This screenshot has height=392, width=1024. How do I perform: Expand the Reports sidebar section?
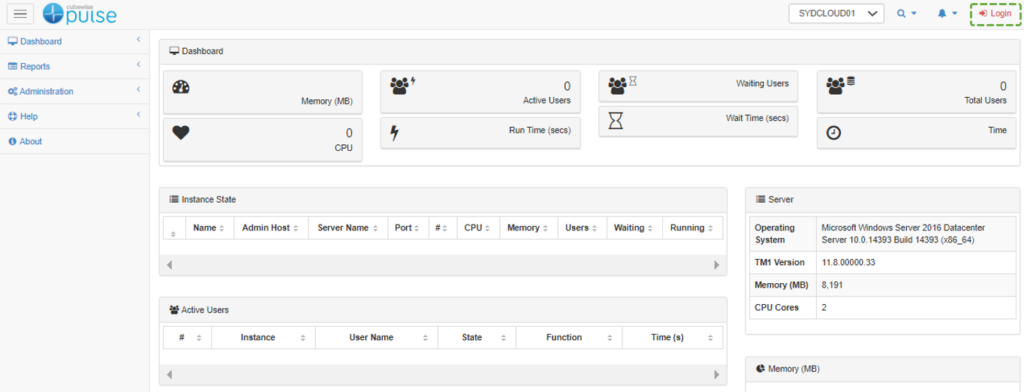coord(75,66)
